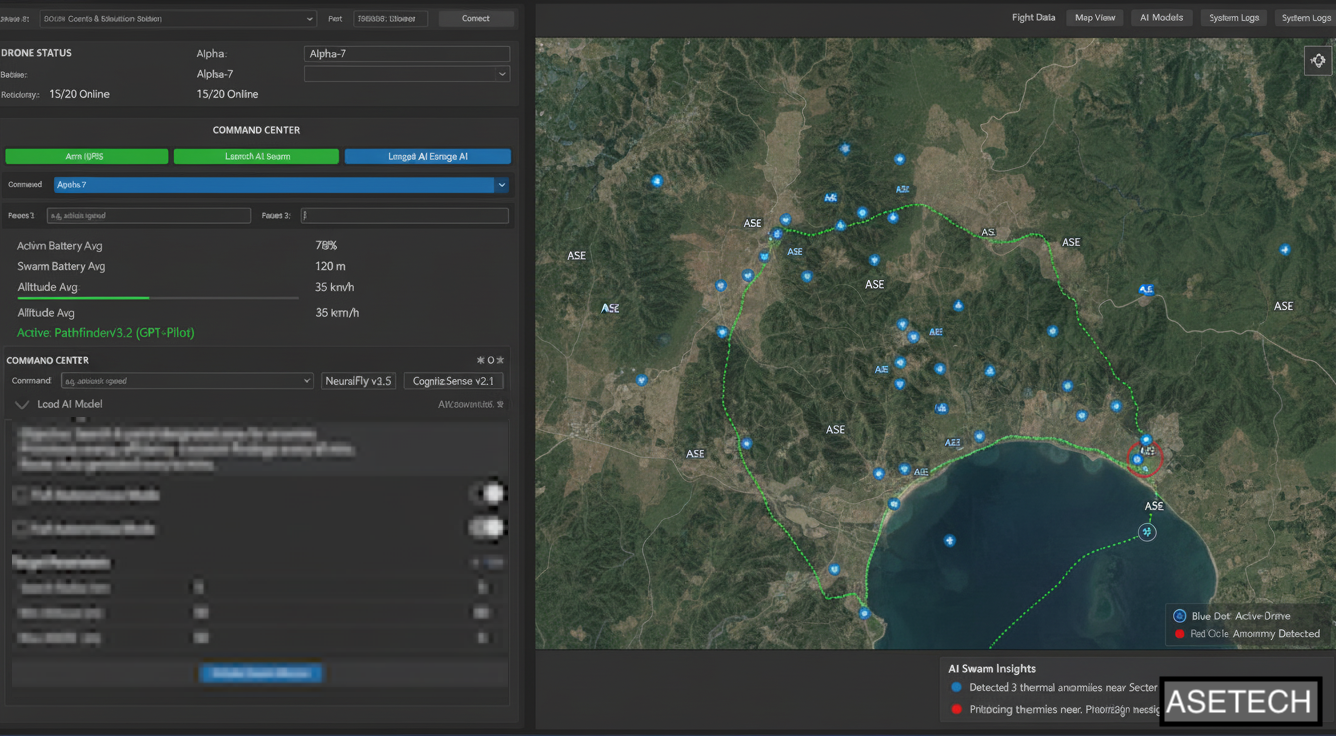Click the blue button right of Launch AI Swarm

[428, 157]
